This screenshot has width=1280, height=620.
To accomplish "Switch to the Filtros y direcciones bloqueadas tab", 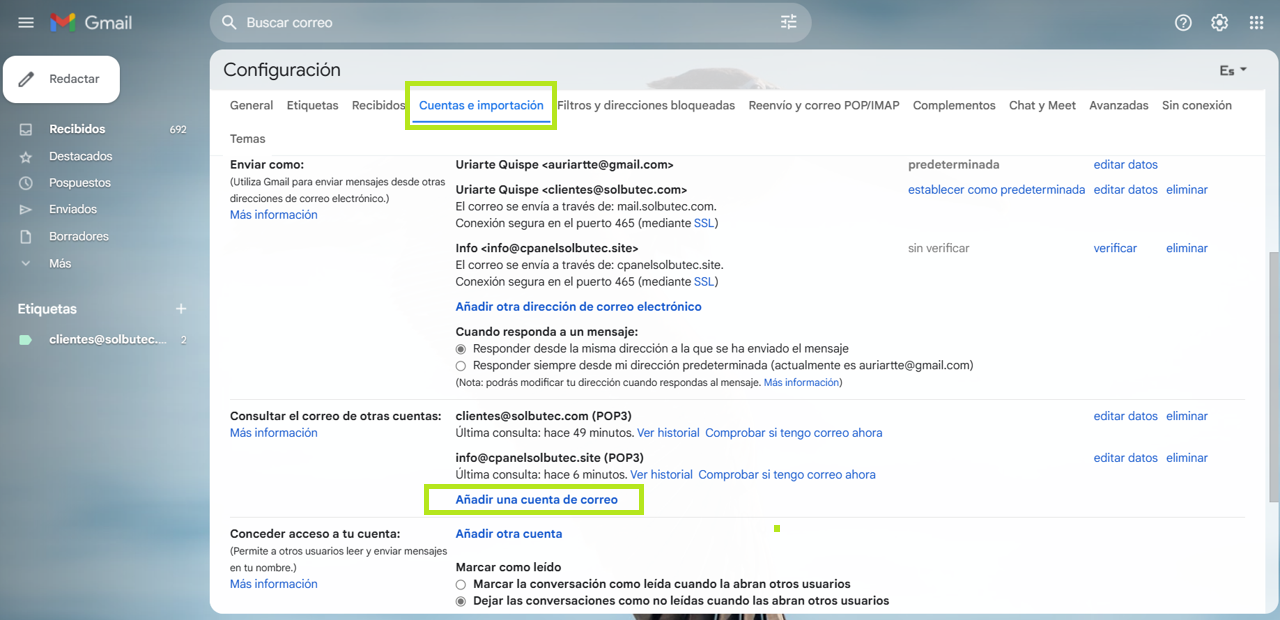I will coord(645,105).
